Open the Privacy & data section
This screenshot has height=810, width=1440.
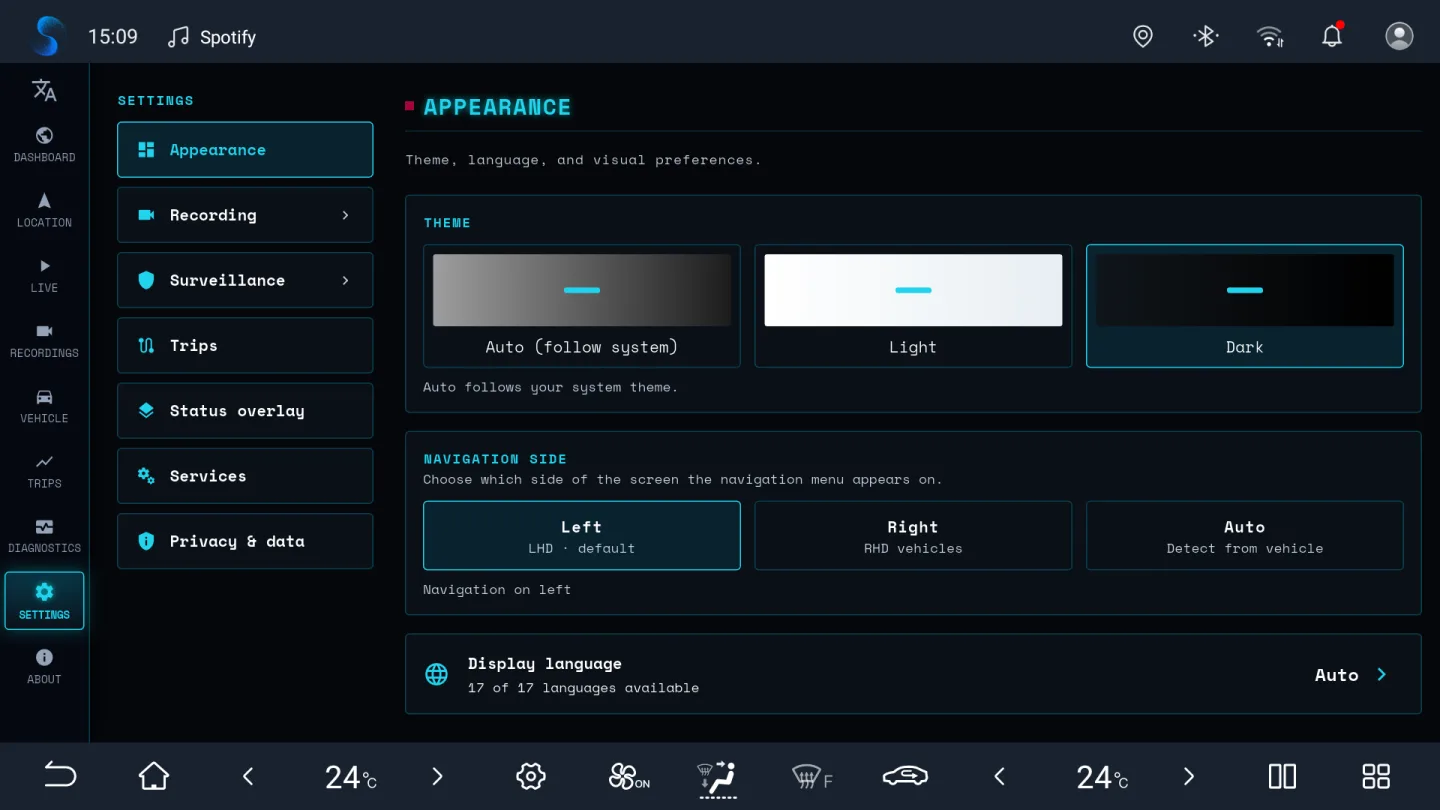[245, 541]
